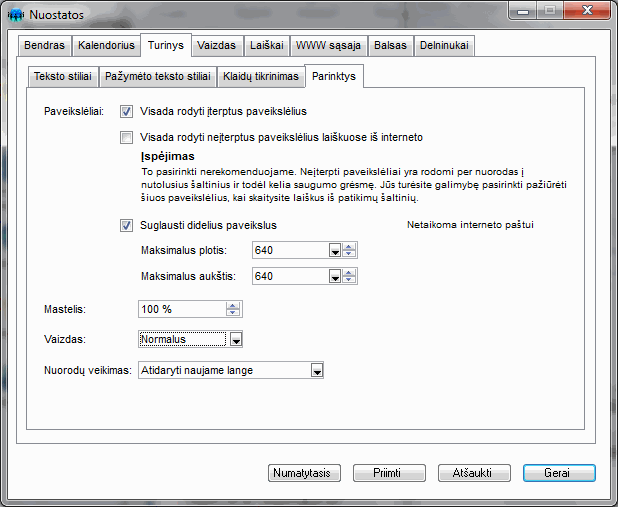
Task: Expand the Nuorodų veikimas dropdown
Action: pos(317,371)
